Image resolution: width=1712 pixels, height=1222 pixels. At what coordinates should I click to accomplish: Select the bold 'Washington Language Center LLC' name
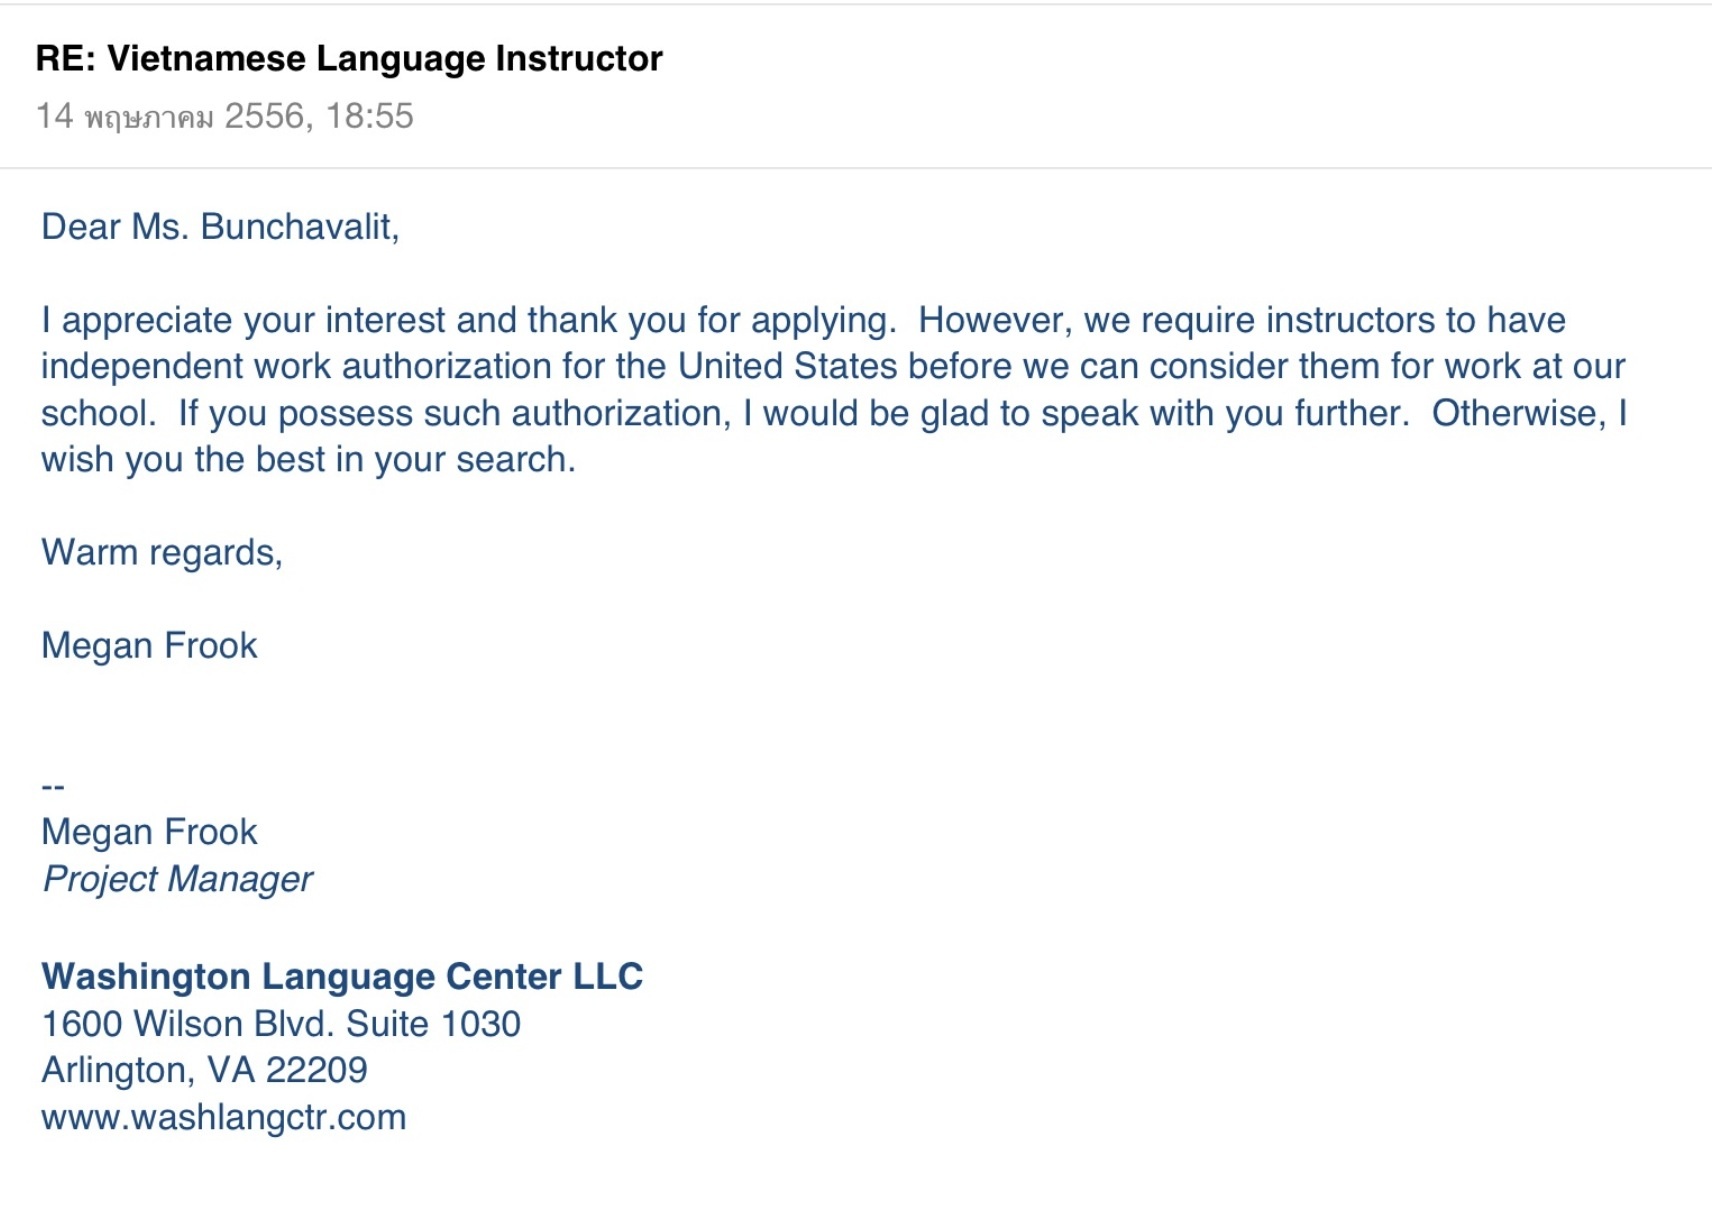342,976
